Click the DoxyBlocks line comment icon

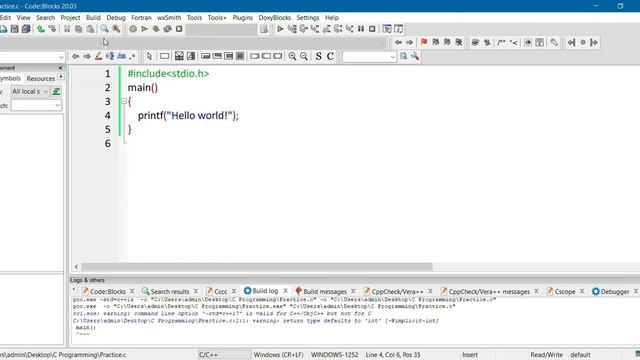tap(513, 42)
